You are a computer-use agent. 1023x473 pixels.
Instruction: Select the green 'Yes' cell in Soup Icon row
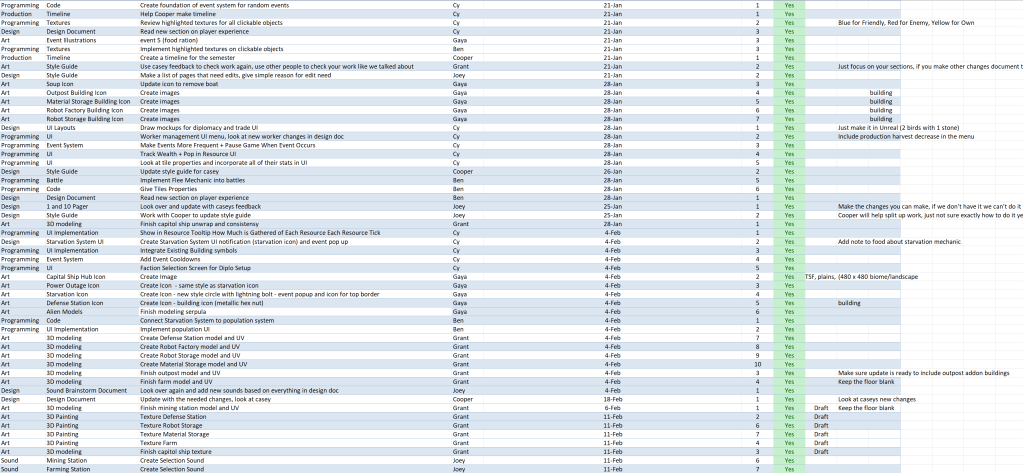(789, 83)
